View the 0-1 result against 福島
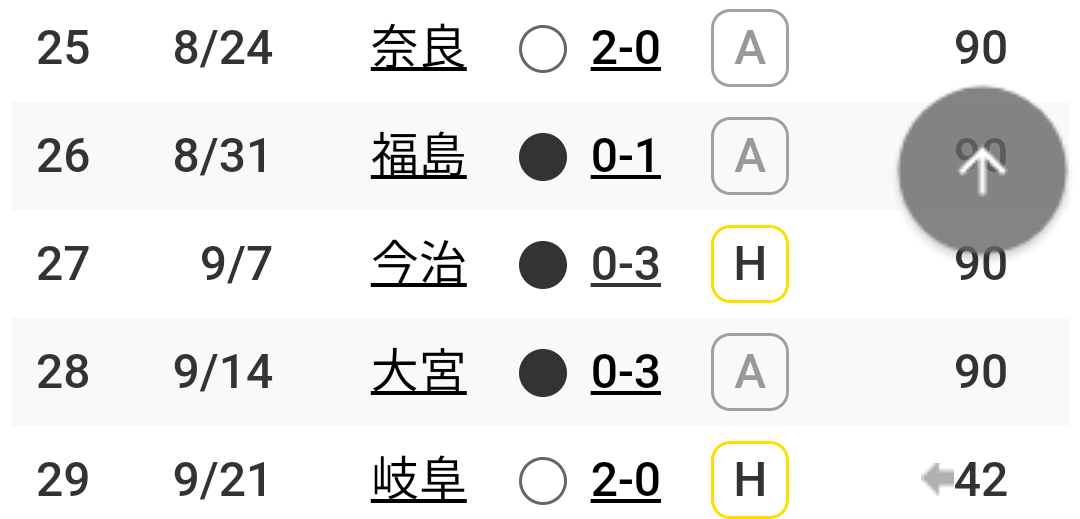 click(625, 157)
